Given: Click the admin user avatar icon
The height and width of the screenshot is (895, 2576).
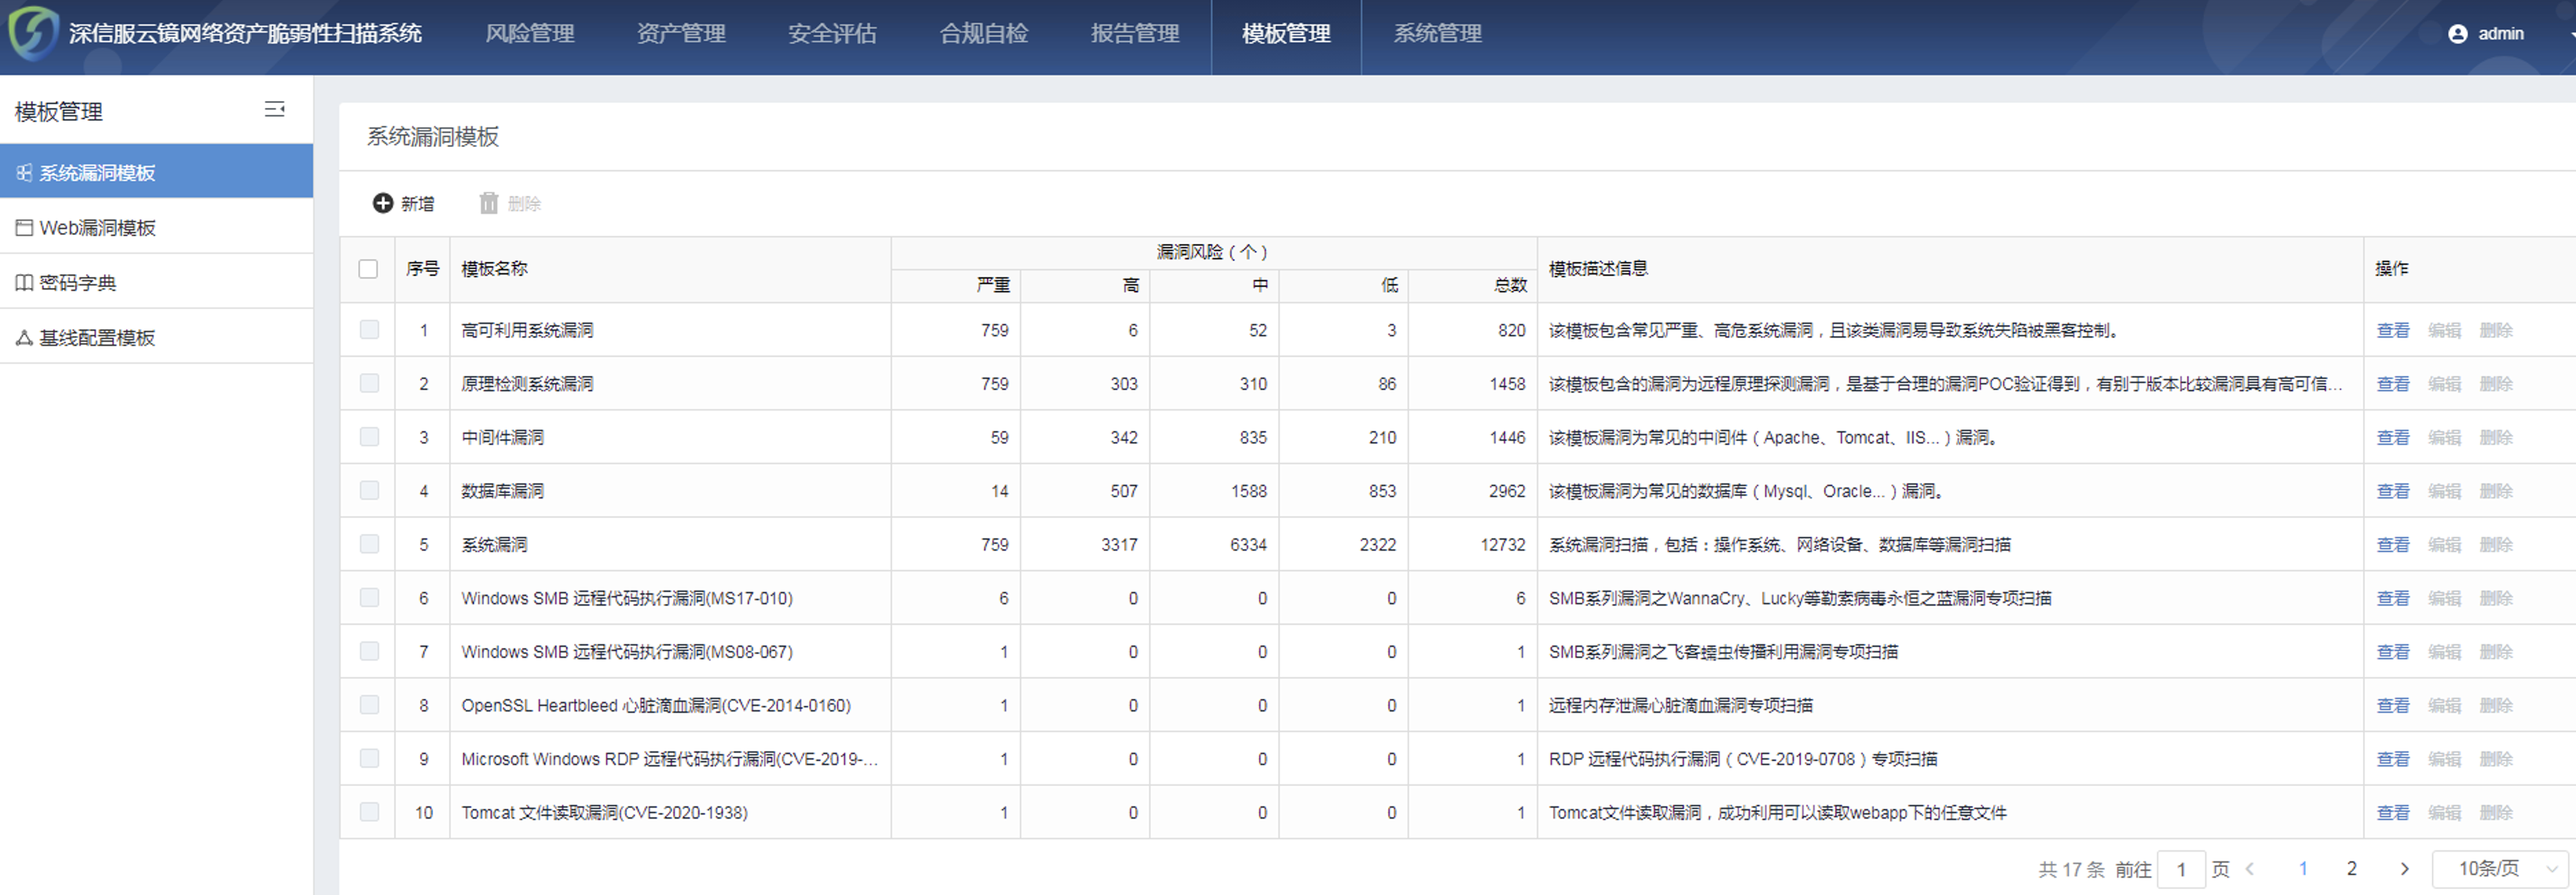Looking at the screenshot, I should (x=2457, y=33).
